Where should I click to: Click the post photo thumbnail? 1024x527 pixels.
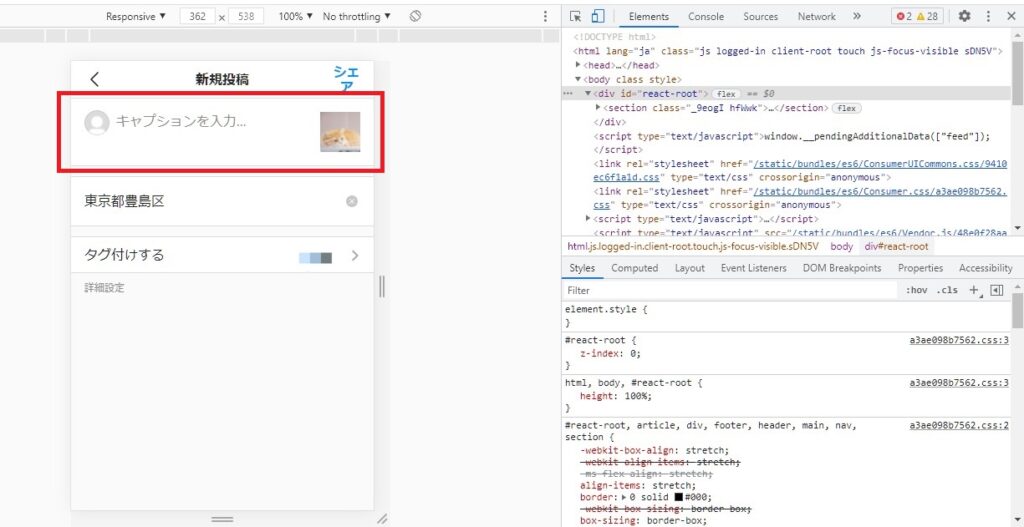pyautogui.click(x=340, y=132)
